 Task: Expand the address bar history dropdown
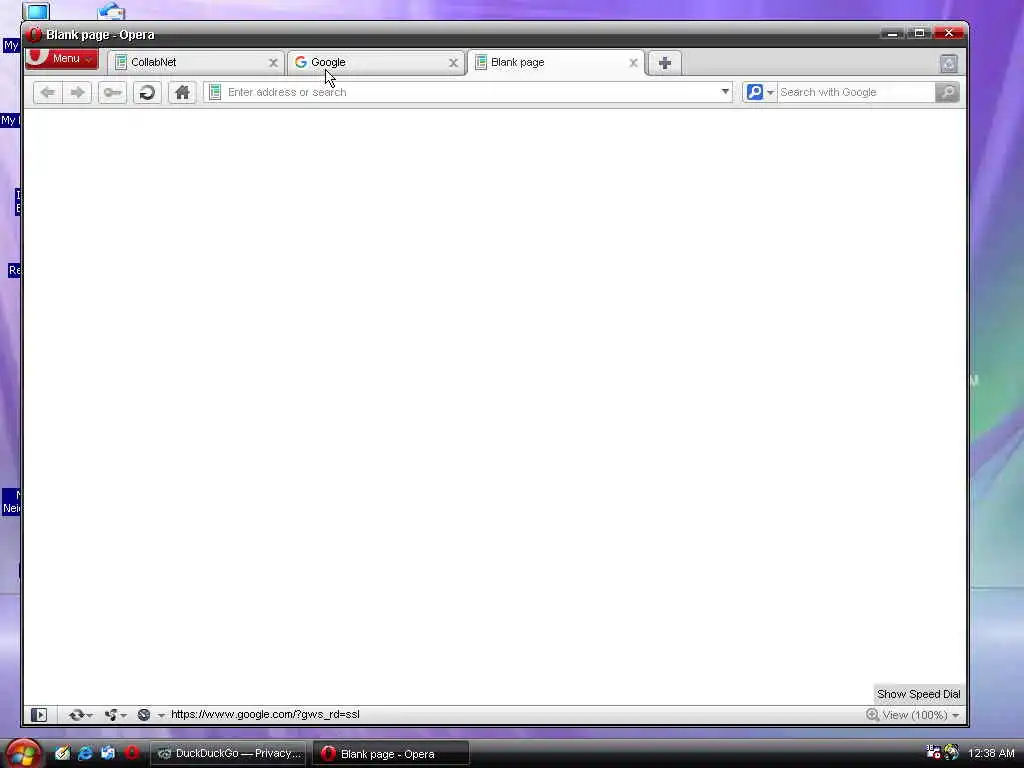725,92
